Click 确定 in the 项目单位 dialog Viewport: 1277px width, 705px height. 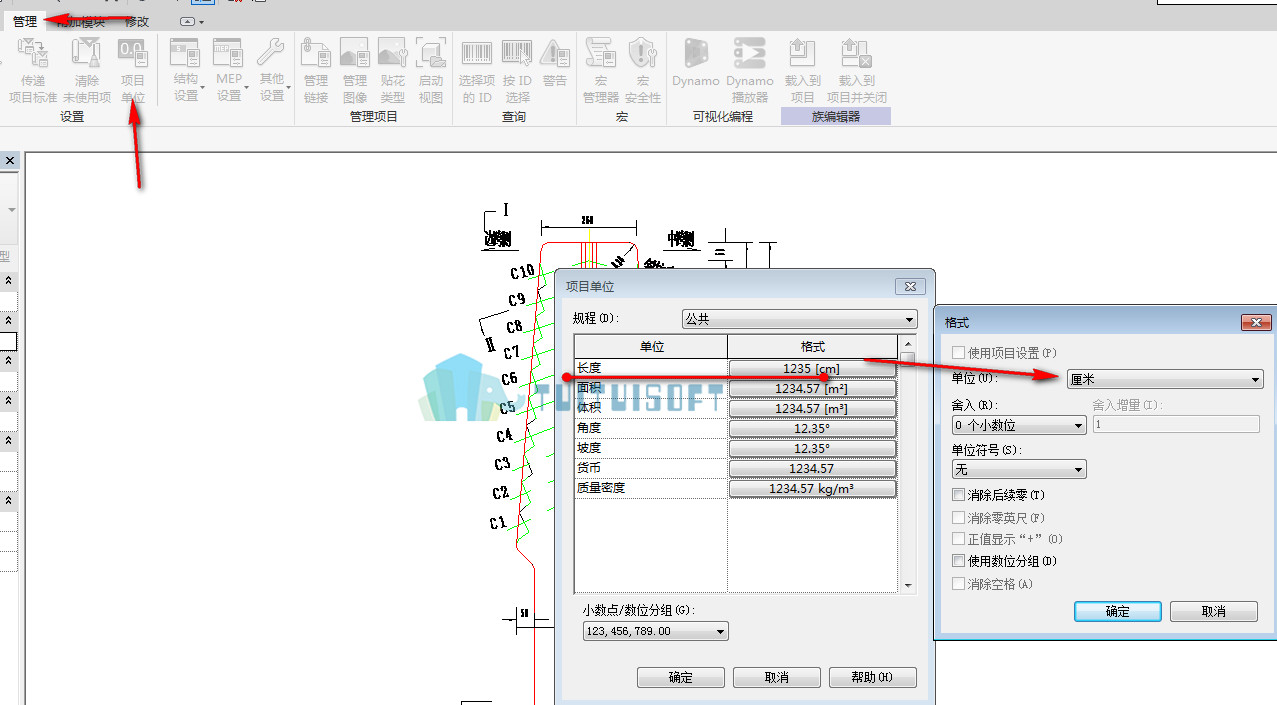(681, 677)
